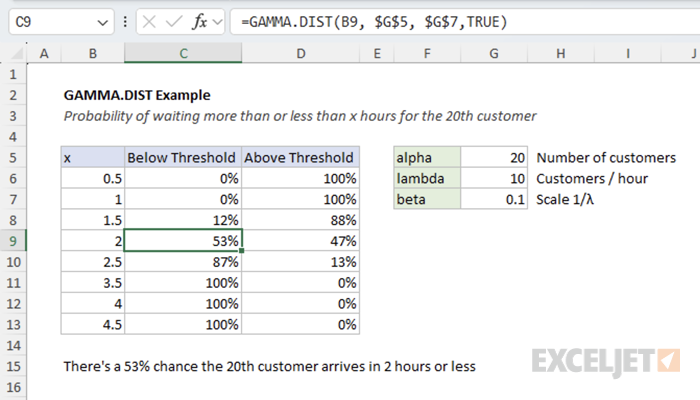Select column E header
This screenshot has height=400, width=700.
(x=377, y=54)
